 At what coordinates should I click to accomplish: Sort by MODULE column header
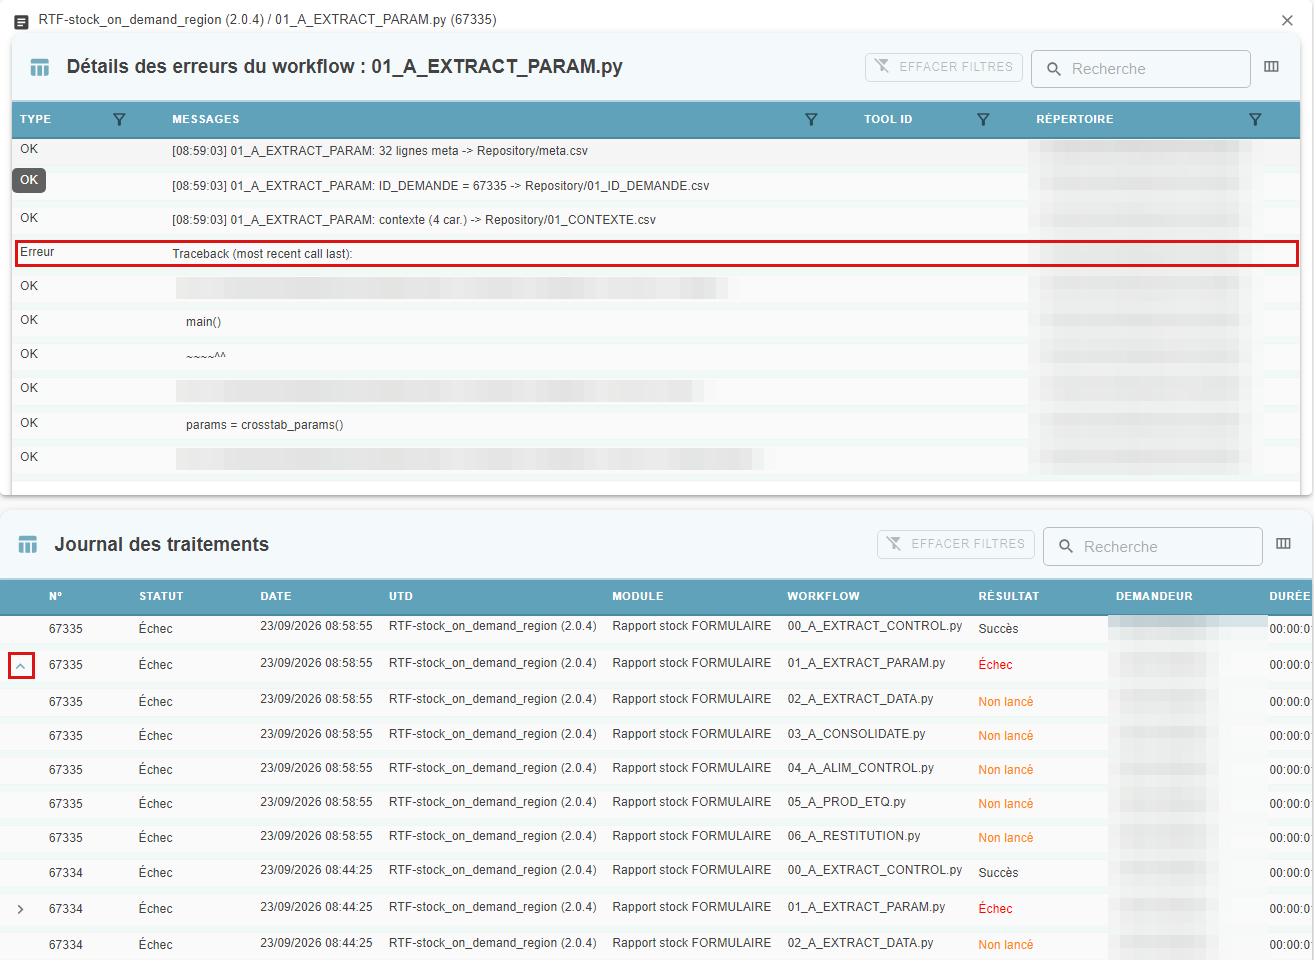(x=638, y=596)
